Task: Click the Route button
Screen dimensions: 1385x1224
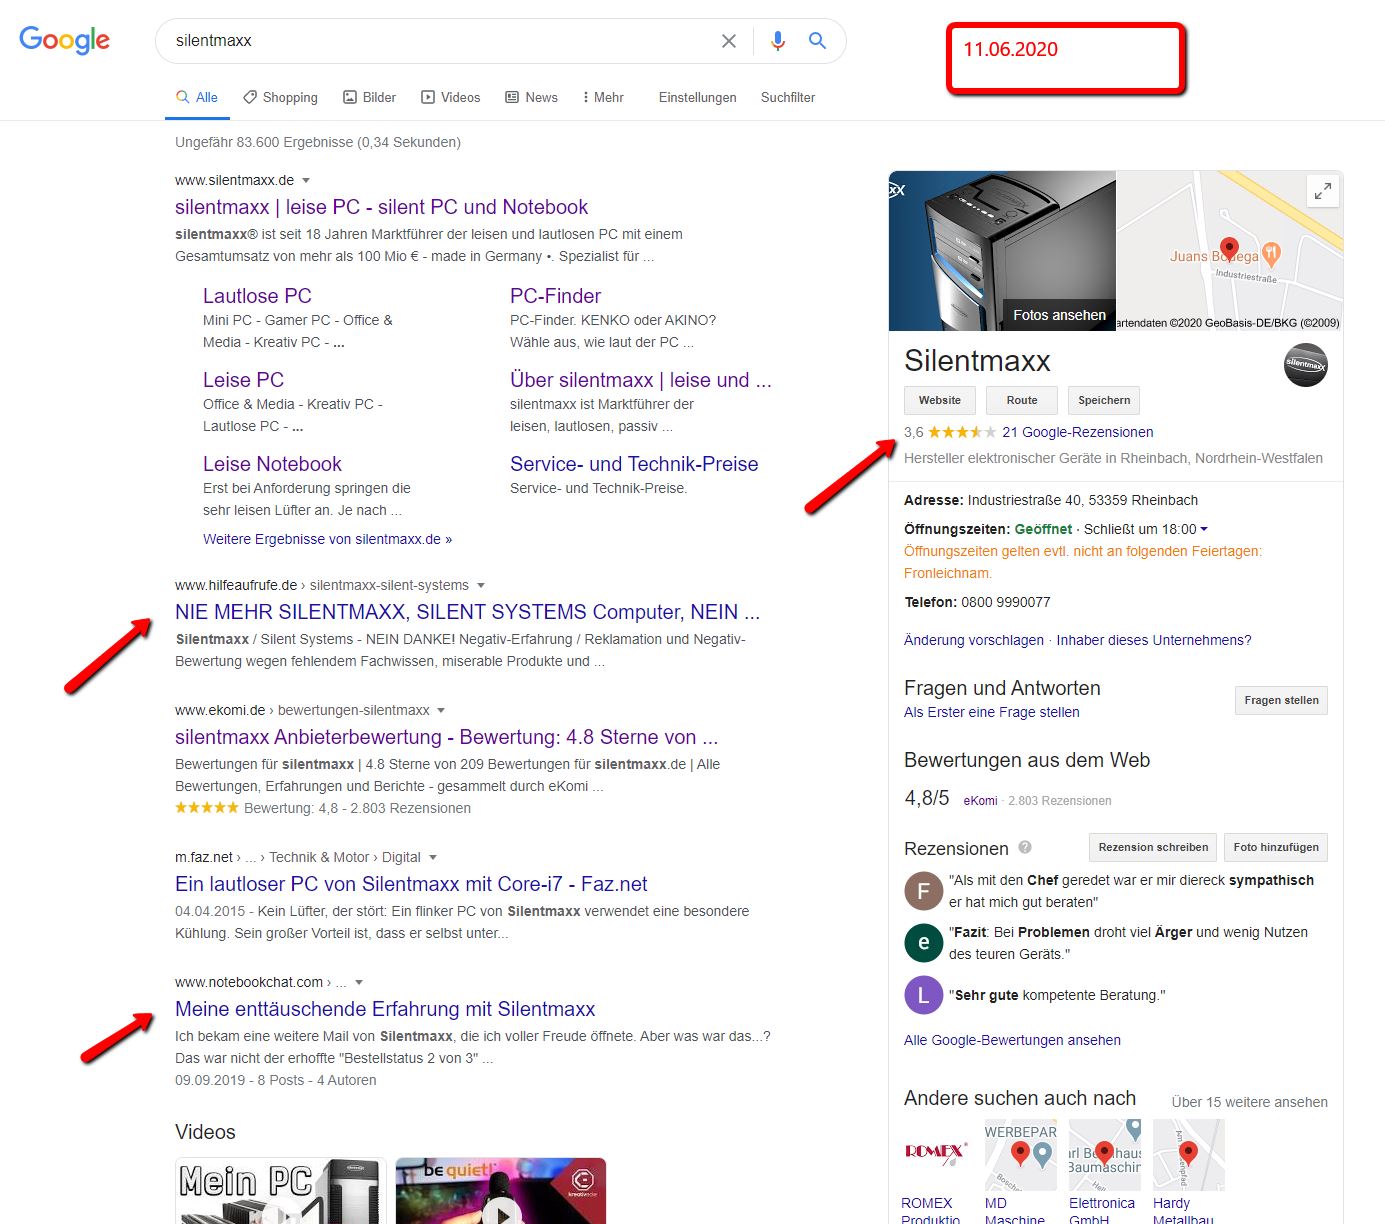Action: coord(1022,400)
